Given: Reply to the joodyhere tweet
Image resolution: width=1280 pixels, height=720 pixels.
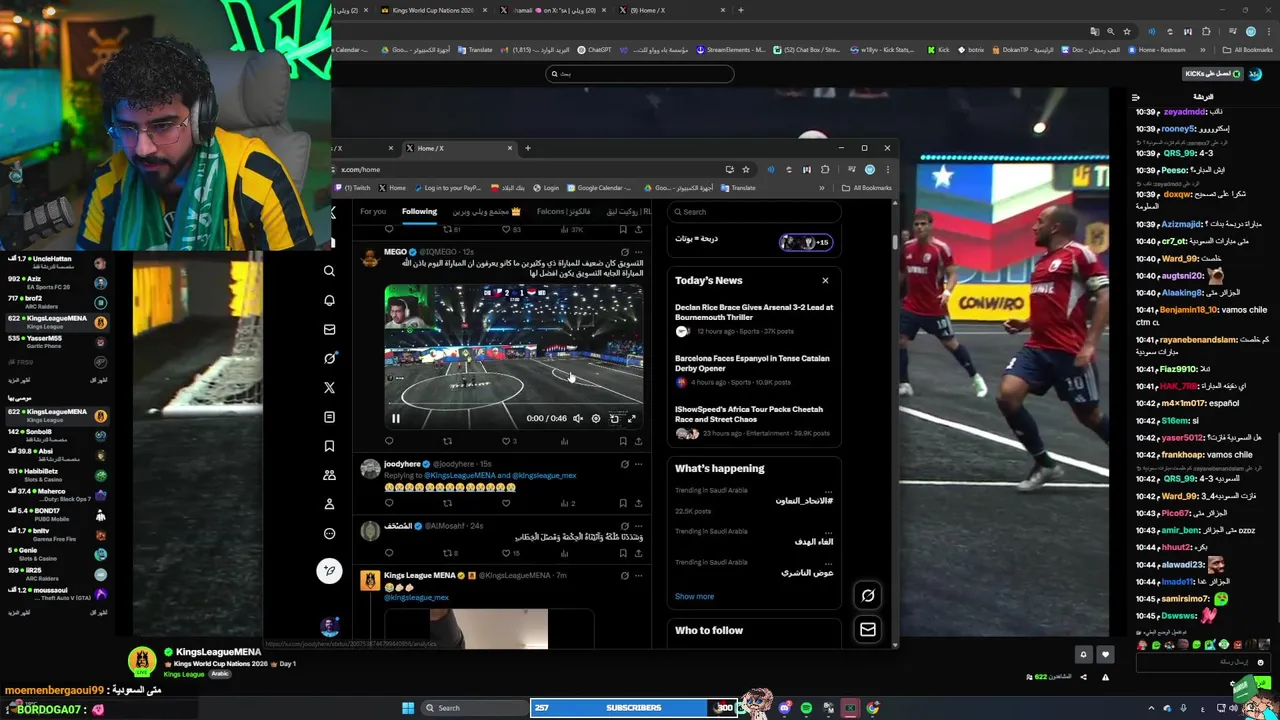Looking at the screenshot, I should tap(389, 503).
